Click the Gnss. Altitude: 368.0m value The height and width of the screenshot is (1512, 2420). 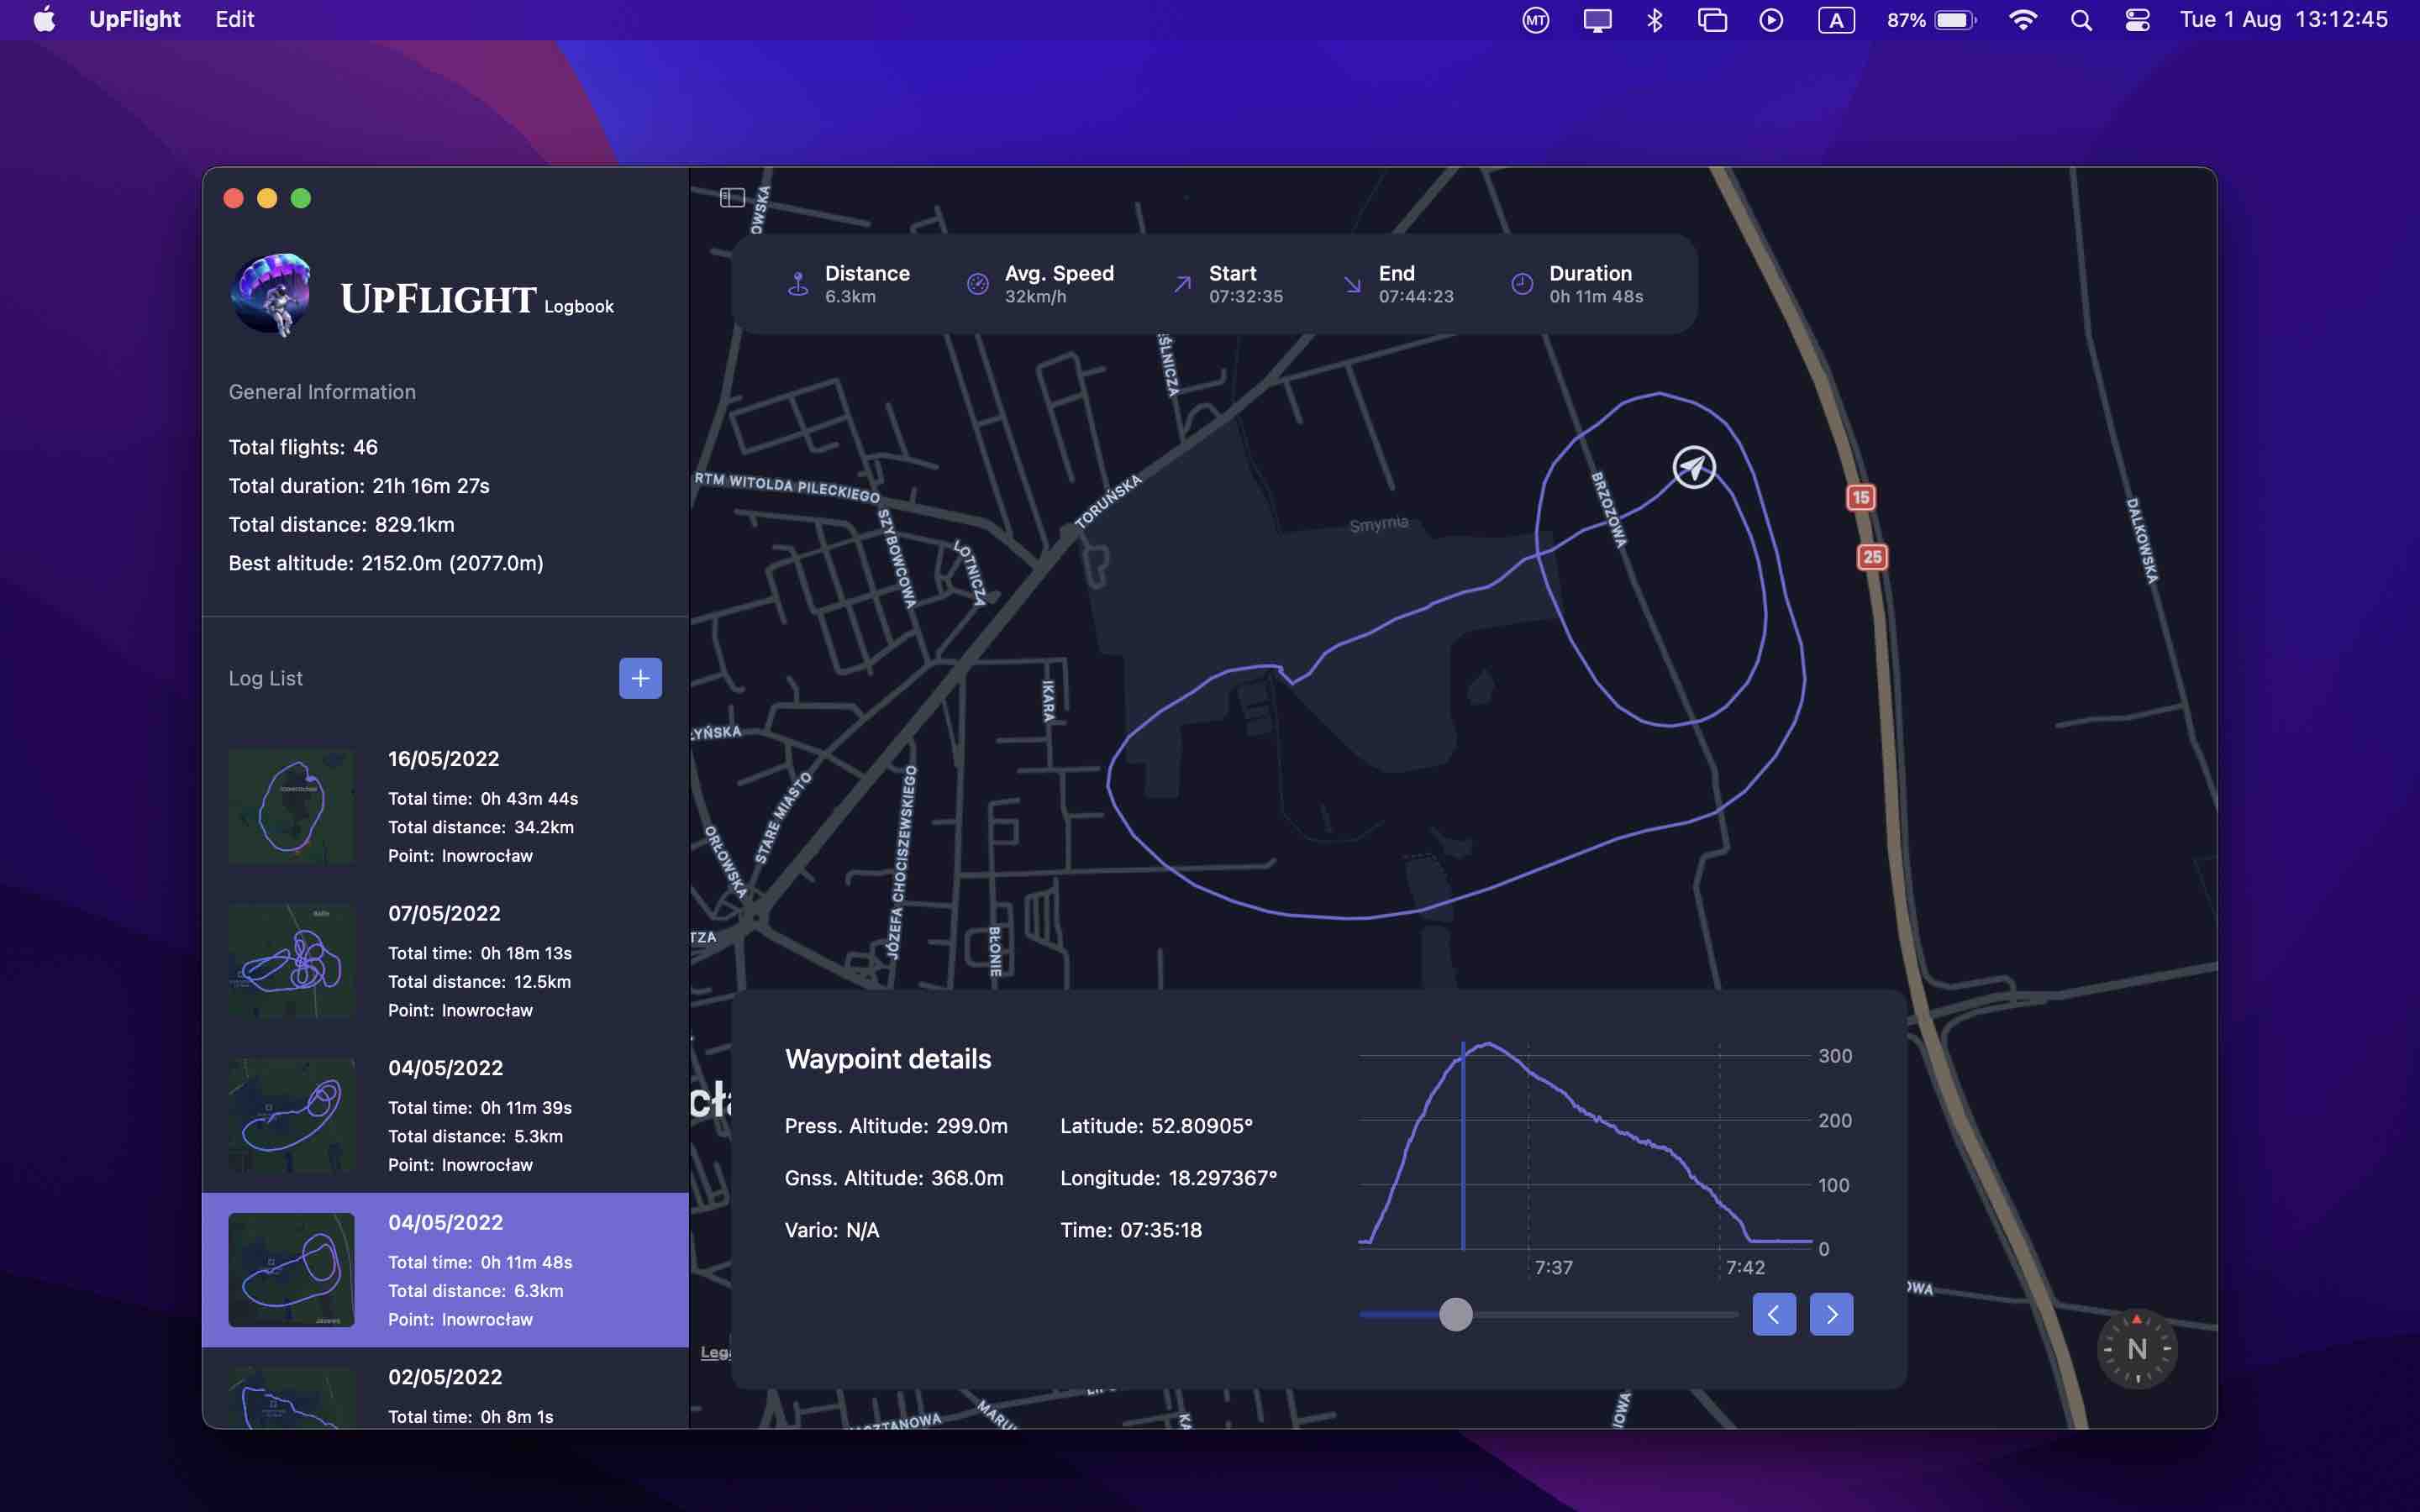click(894, 1178)
